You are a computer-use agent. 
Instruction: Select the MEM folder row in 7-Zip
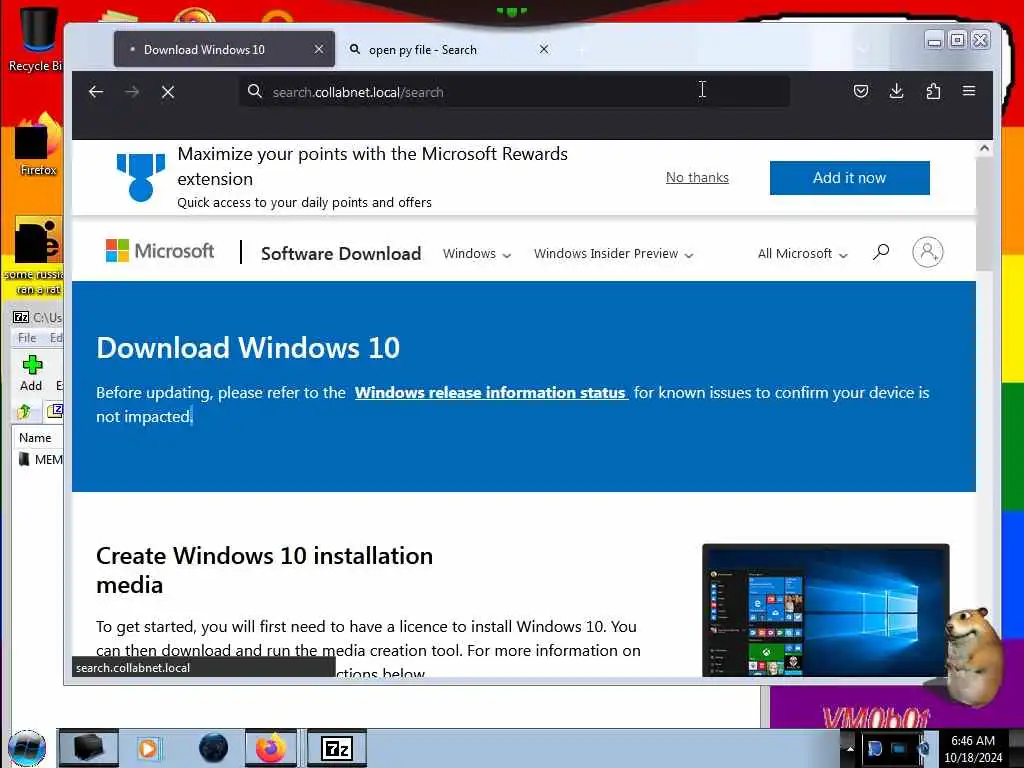pyautogui.click(x=40, y=460)
